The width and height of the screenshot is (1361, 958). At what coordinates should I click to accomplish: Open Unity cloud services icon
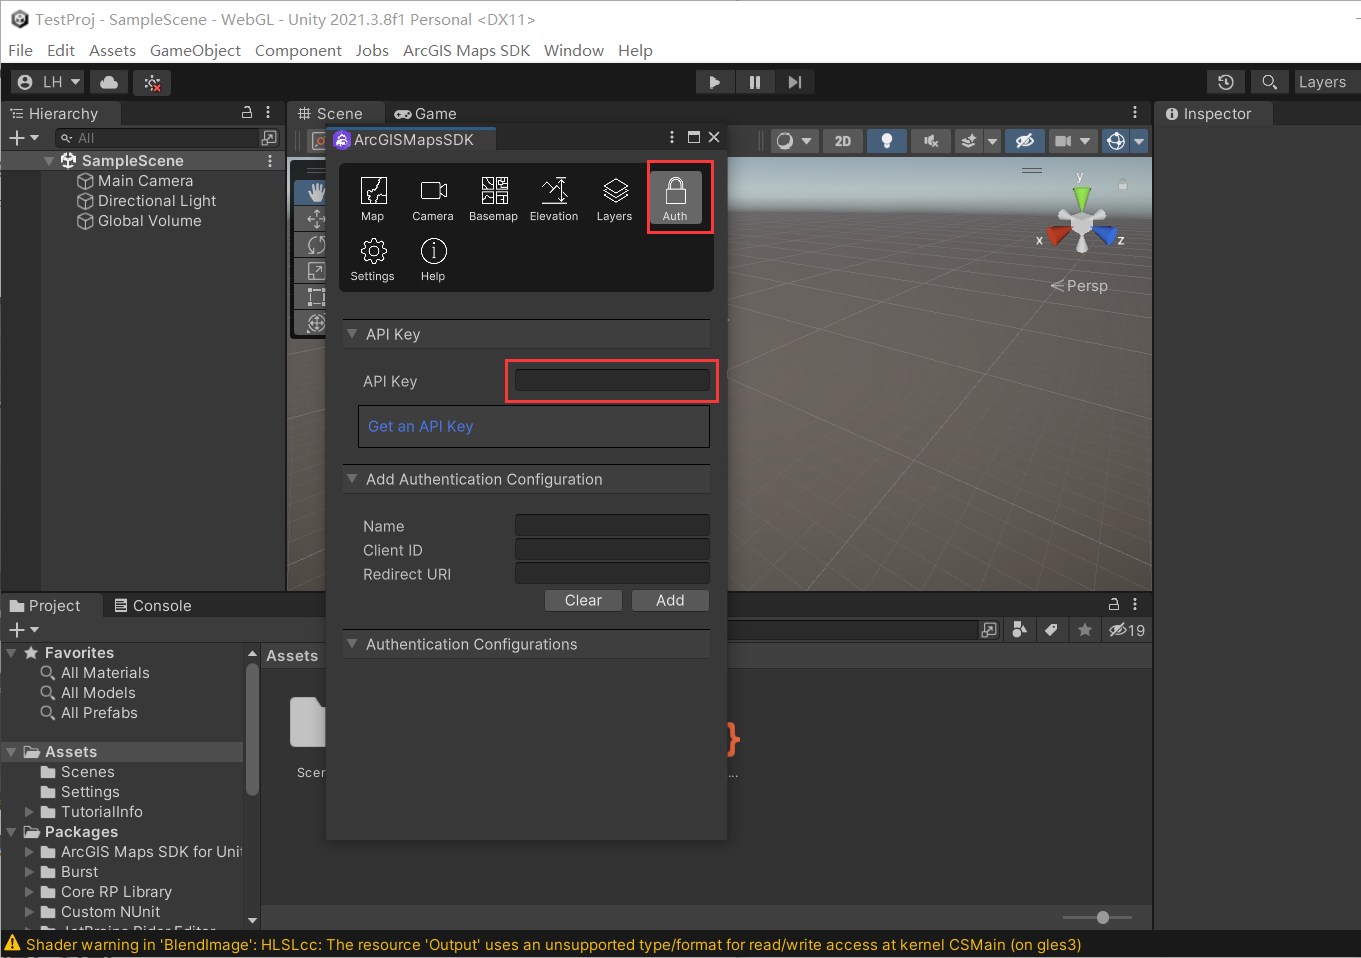click(109, 82)
